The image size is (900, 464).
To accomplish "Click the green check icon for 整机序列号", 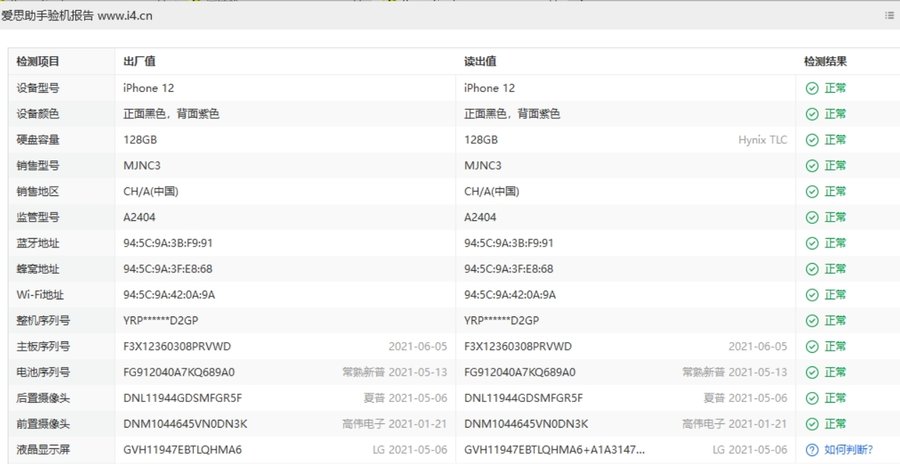I will coord(812,320).
